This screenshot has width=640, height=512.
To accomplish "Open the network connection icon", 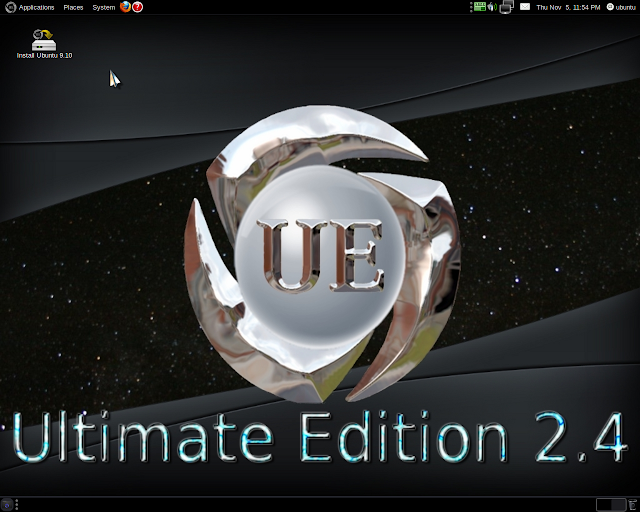I will tap(507, 7).
